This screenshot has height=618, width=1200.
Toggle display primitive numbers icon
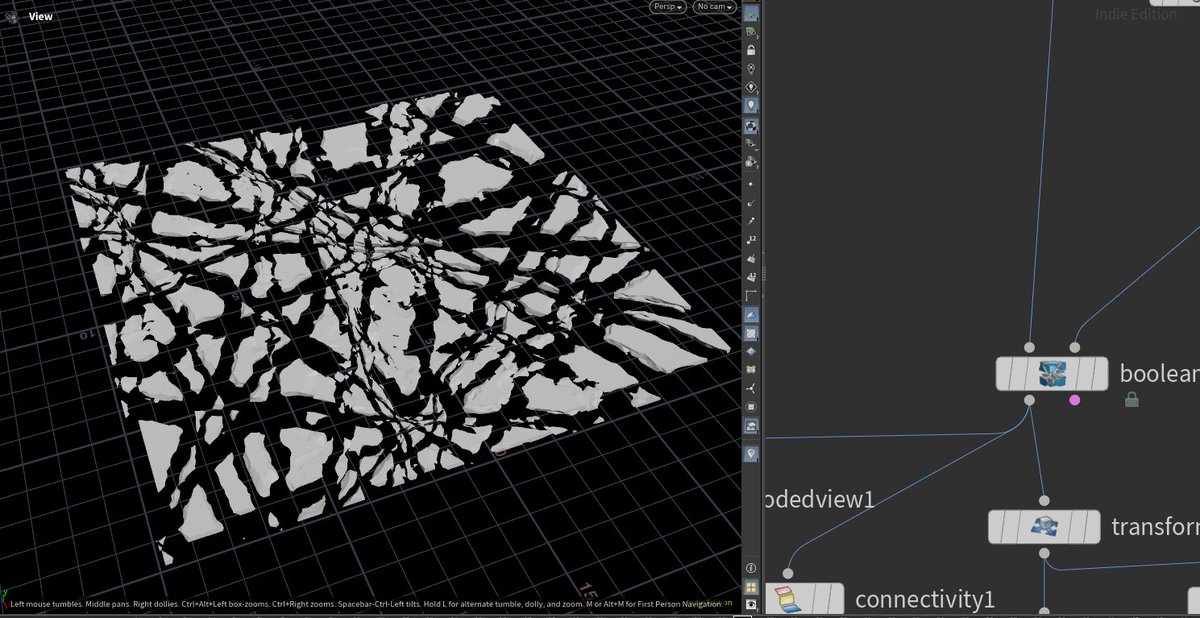751,275
